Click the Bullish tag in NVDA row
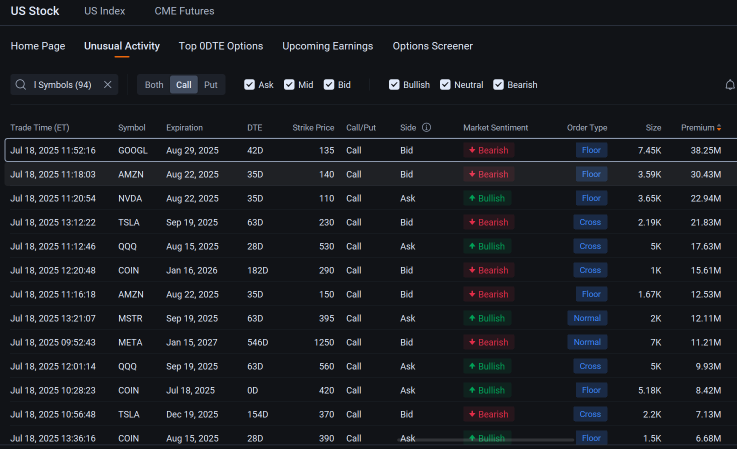 pyautogui.click(x=487, y=198)
